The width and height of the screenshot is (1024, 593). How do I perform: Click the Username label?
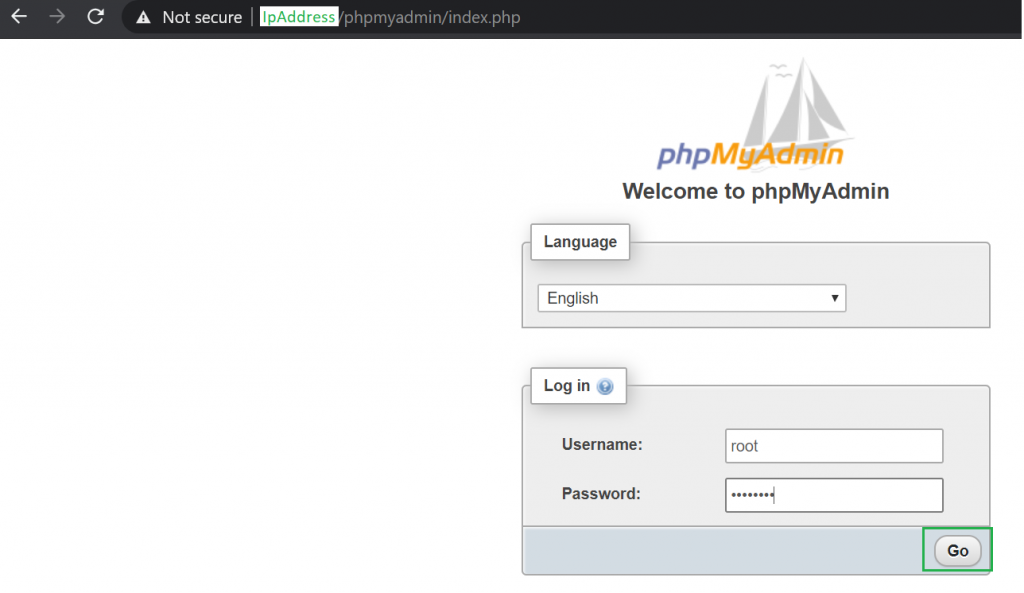coord(601,445)
